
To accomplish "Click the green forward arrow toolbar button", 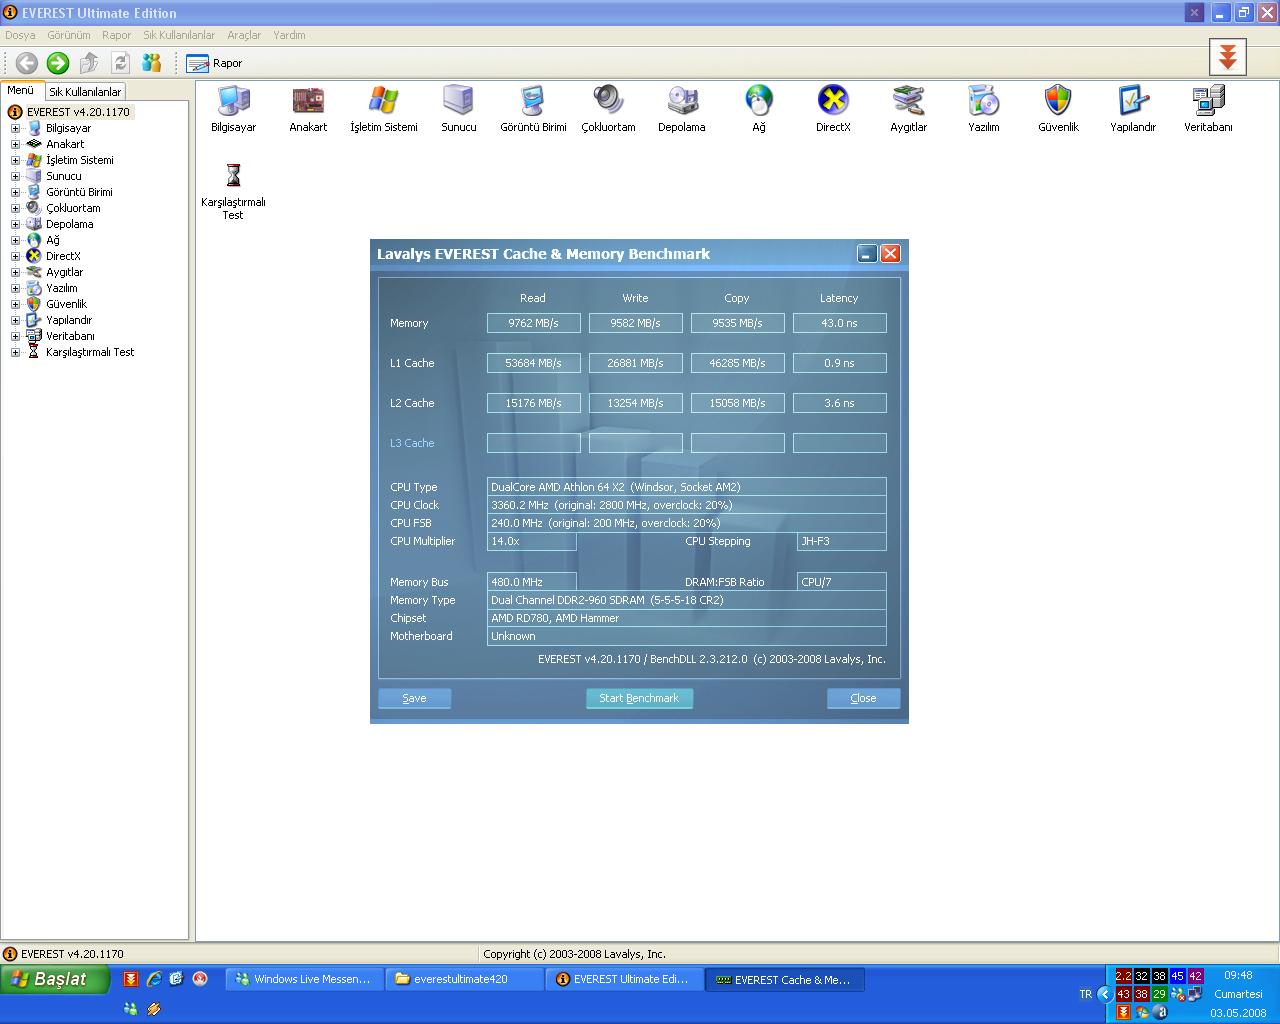I will [58, 63].
